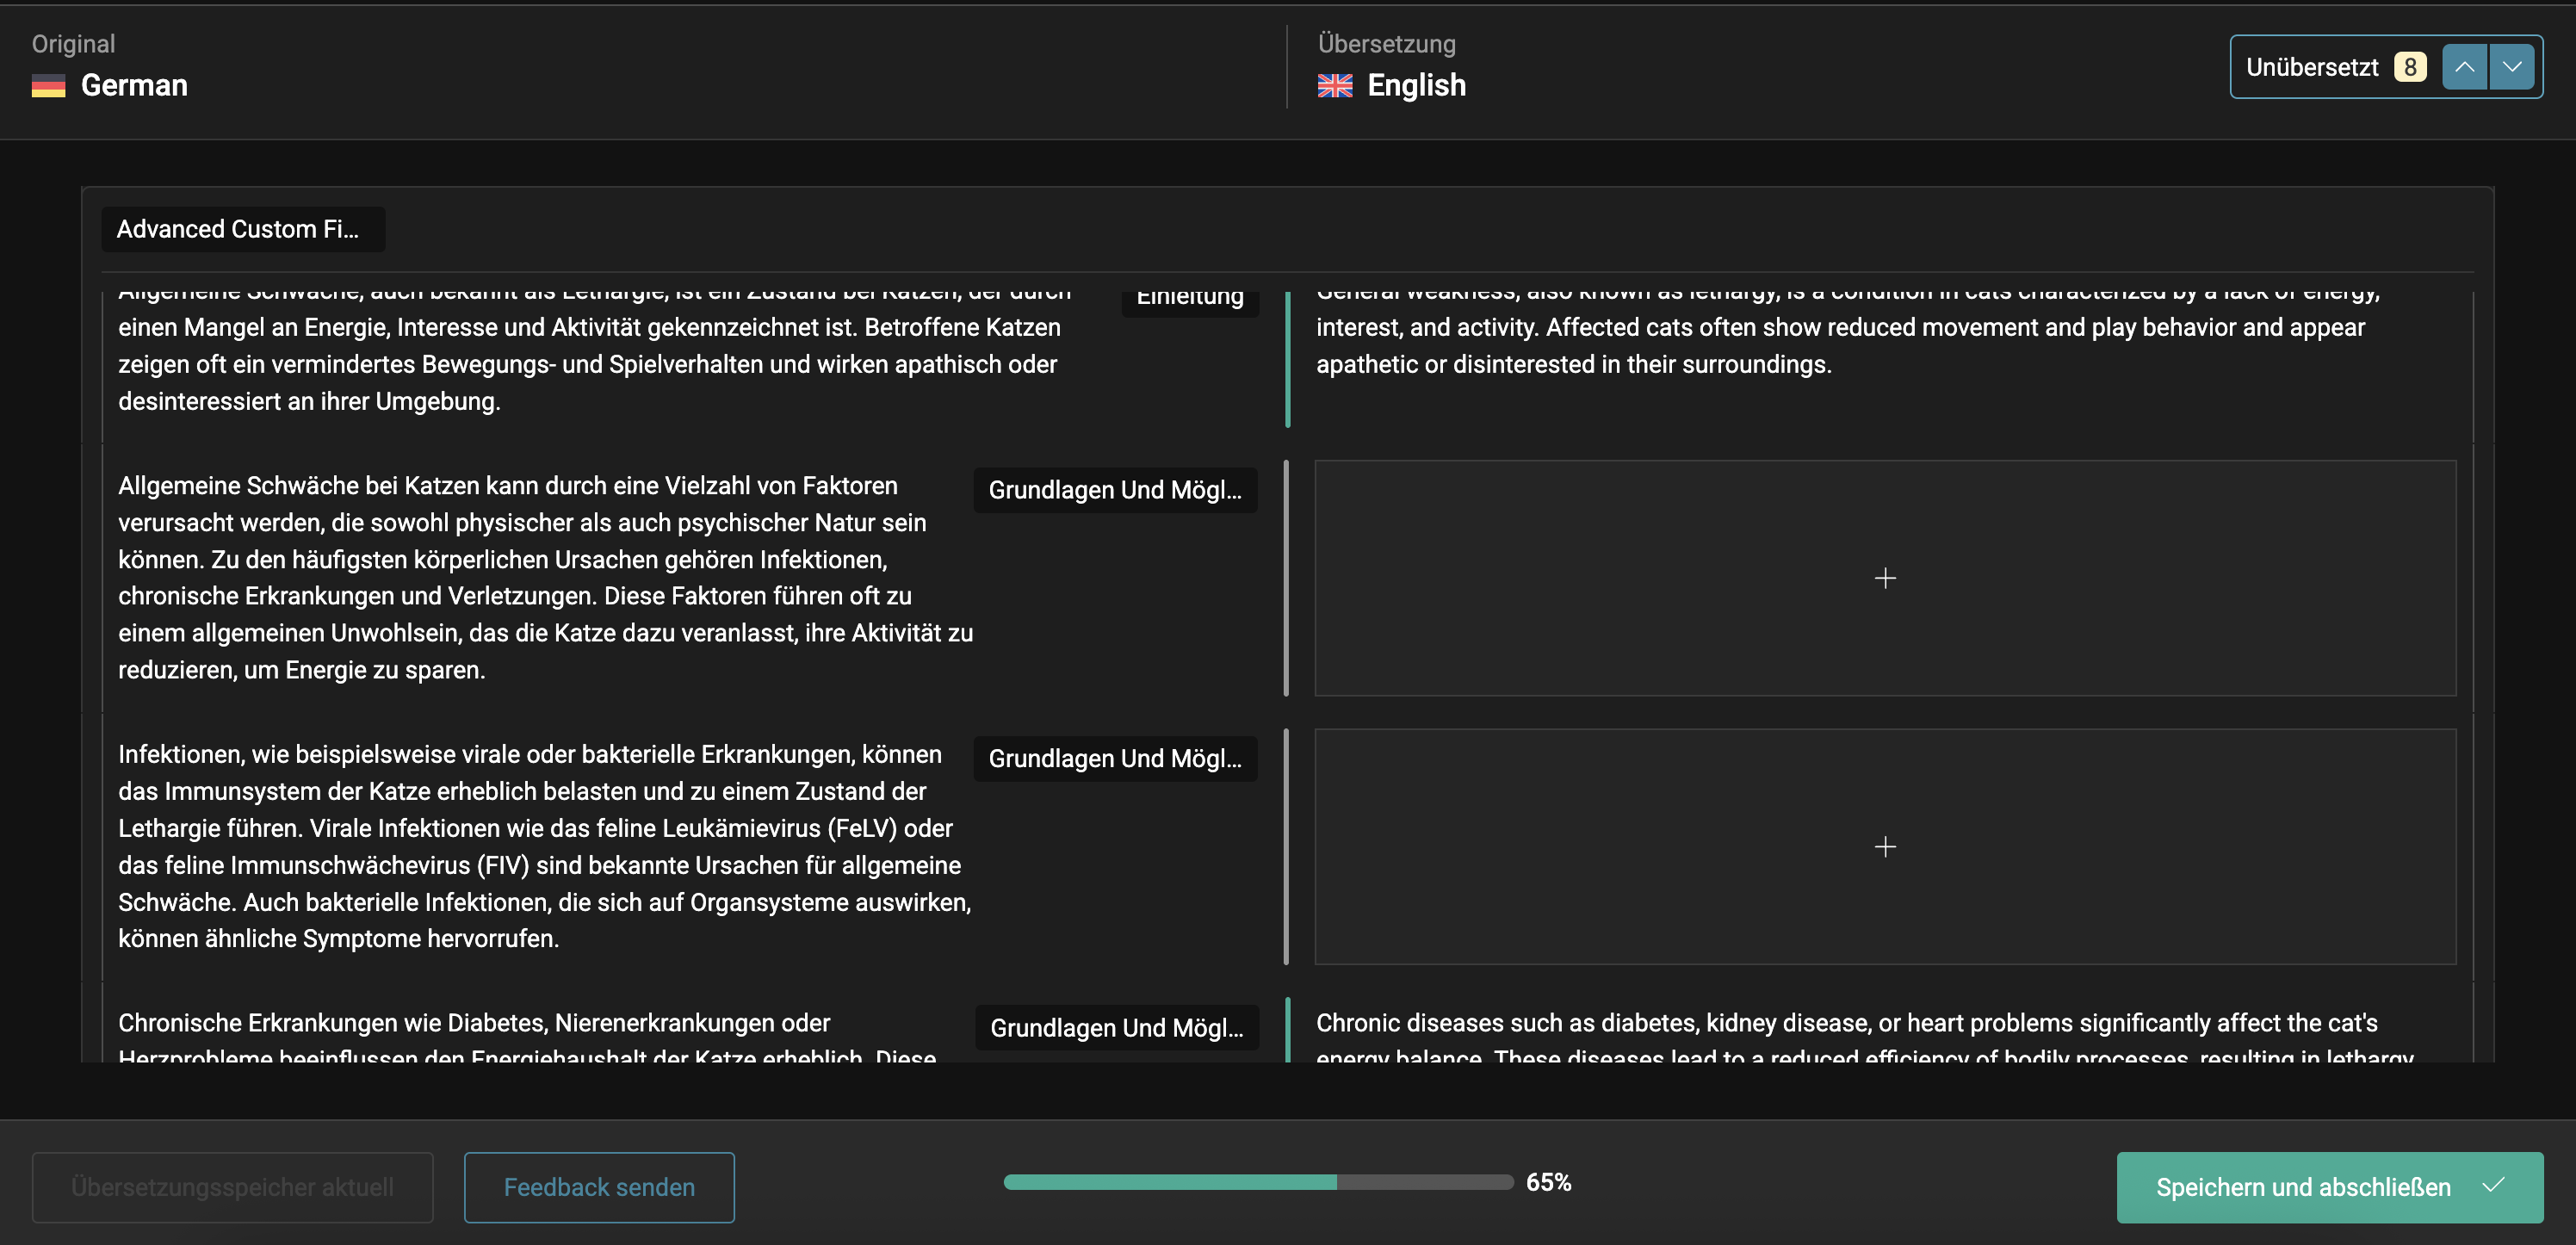Open the Advanced Custom Fi... tab
This screenshot has width=2576, height=1245.
242,229
